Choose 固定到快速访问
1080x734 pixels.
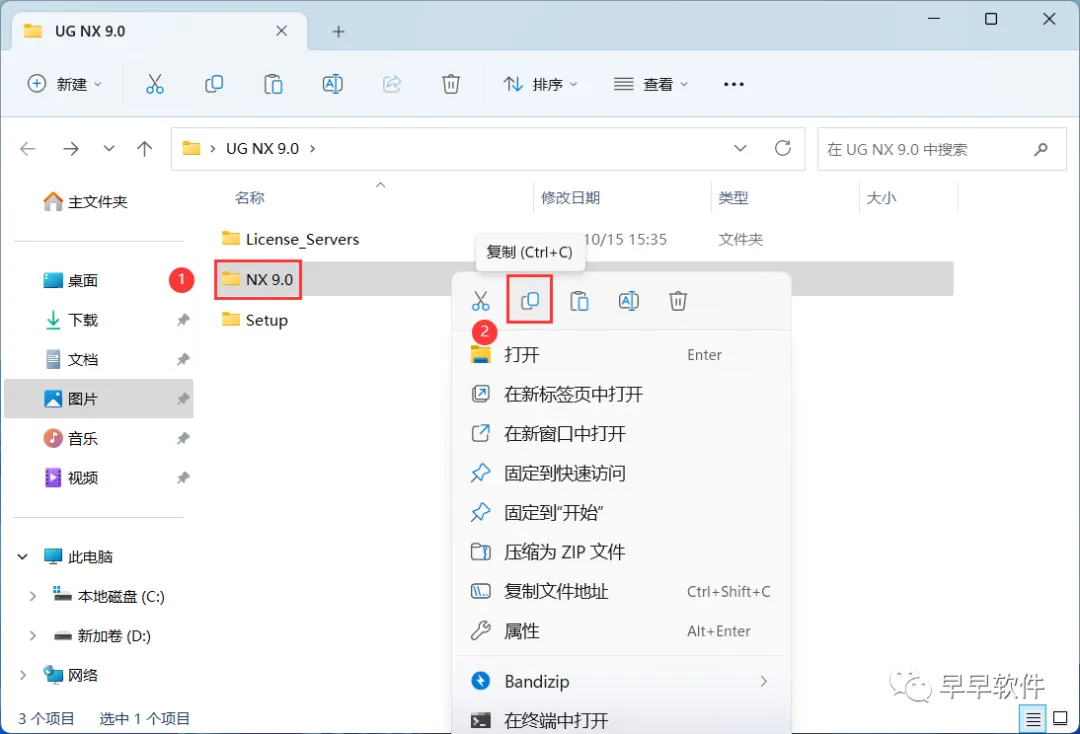(621, 473)
